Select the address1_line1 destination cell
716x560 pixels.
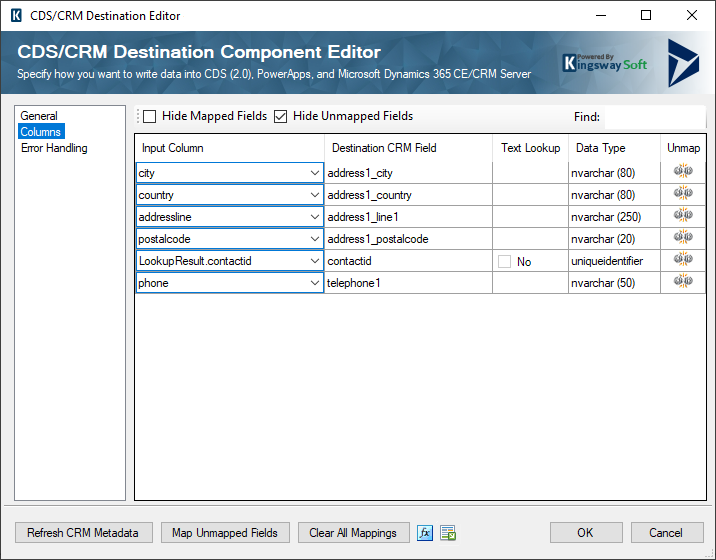point(408,217)
